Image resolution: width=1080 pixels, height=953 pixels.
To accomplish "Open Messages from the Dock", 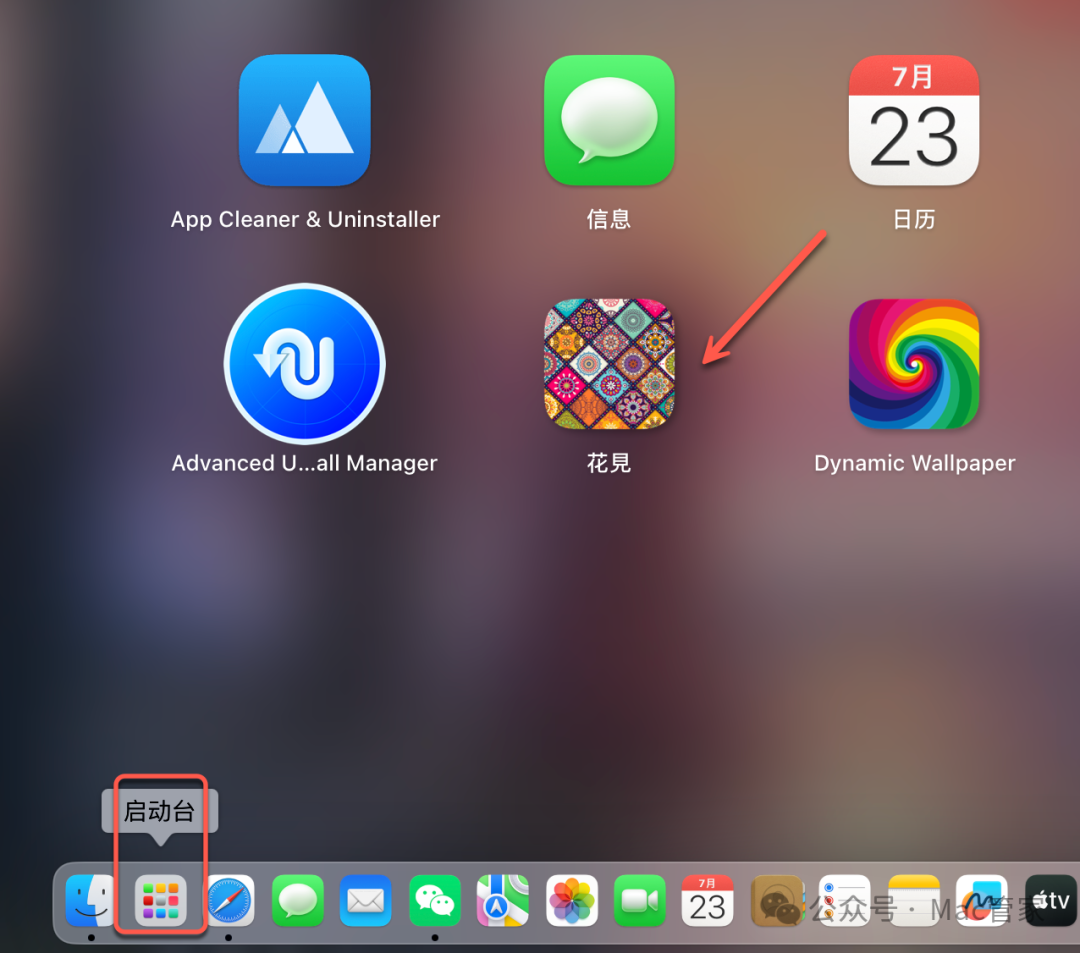I will (x=298, y=901).
